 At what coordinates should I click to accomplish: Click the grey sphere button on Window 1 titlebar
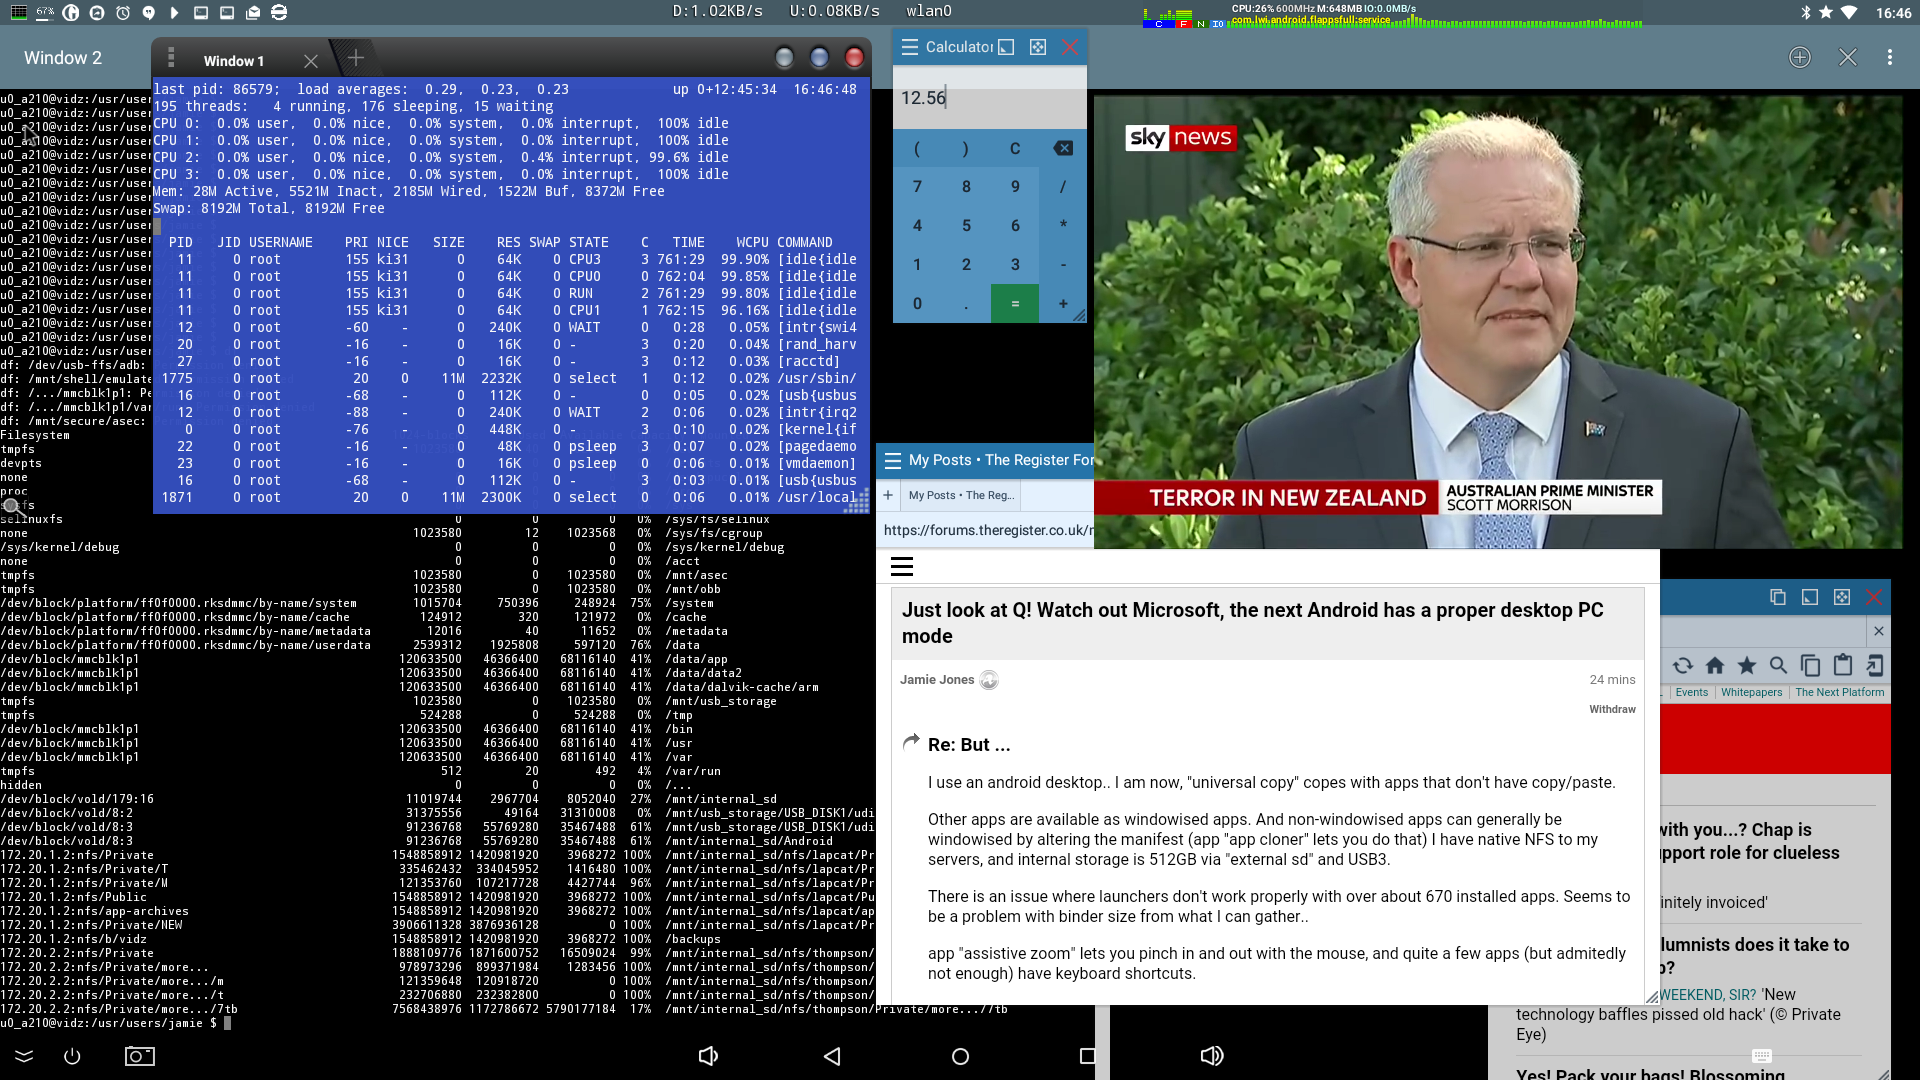pos(785,58)
